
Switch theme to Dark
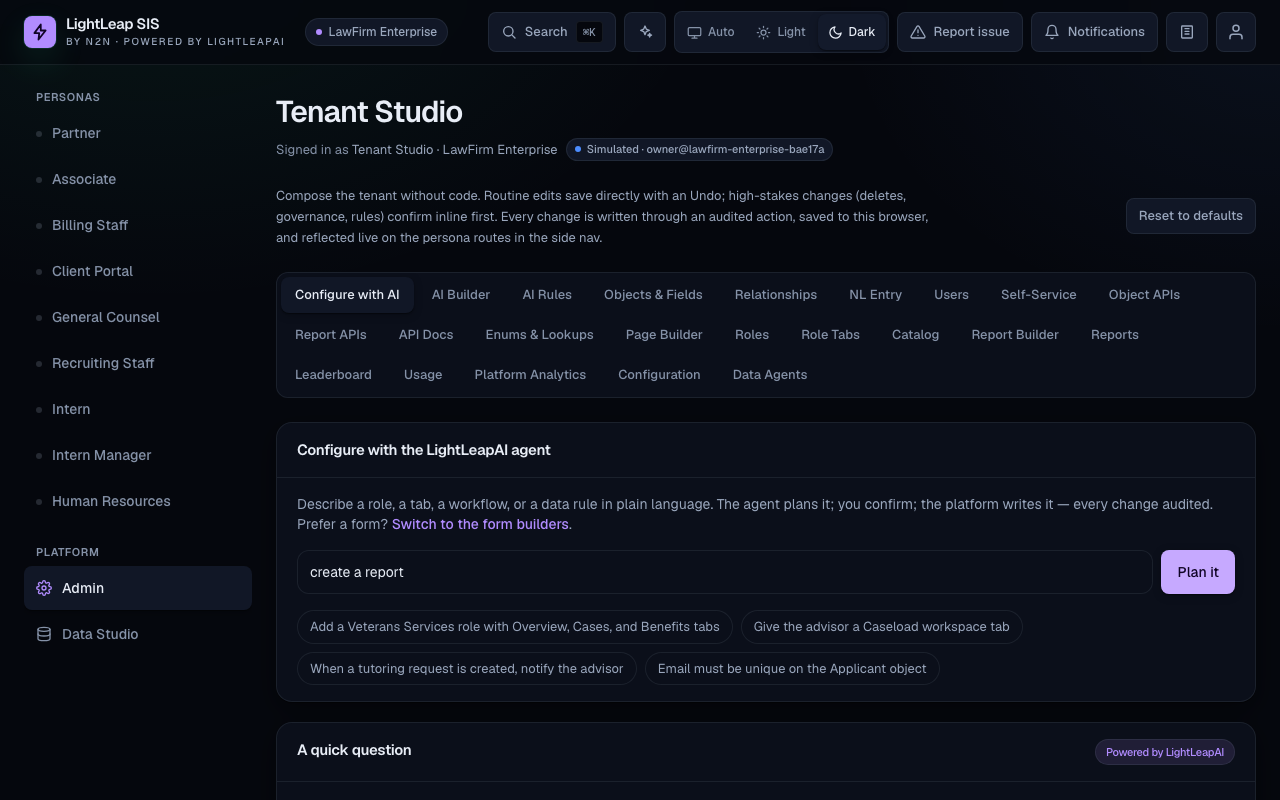point(852,32)
